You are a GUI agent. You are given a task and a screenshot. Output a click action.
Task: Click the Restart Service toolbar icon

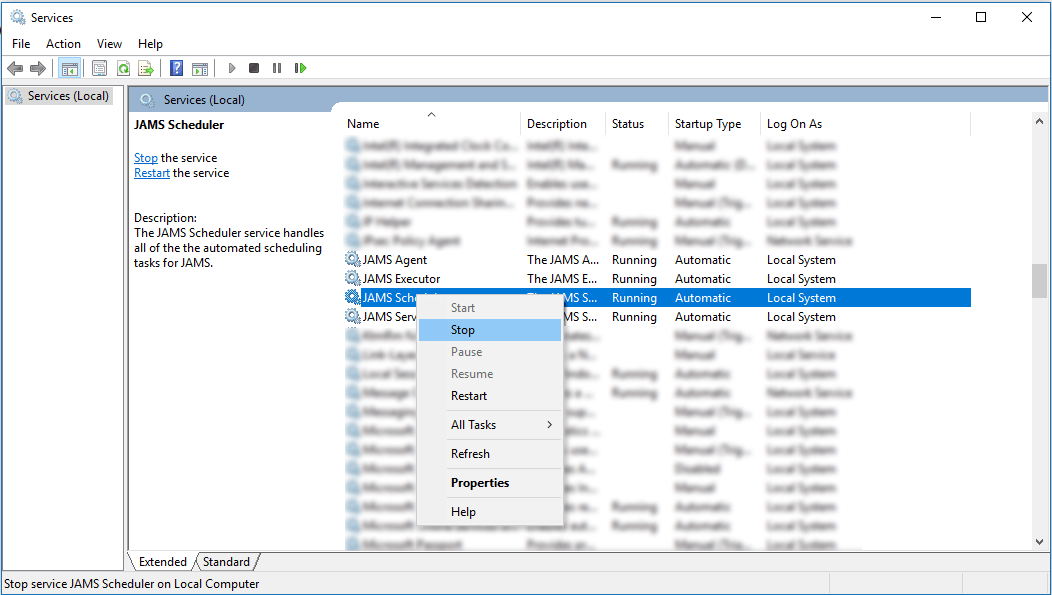(300, 68)
